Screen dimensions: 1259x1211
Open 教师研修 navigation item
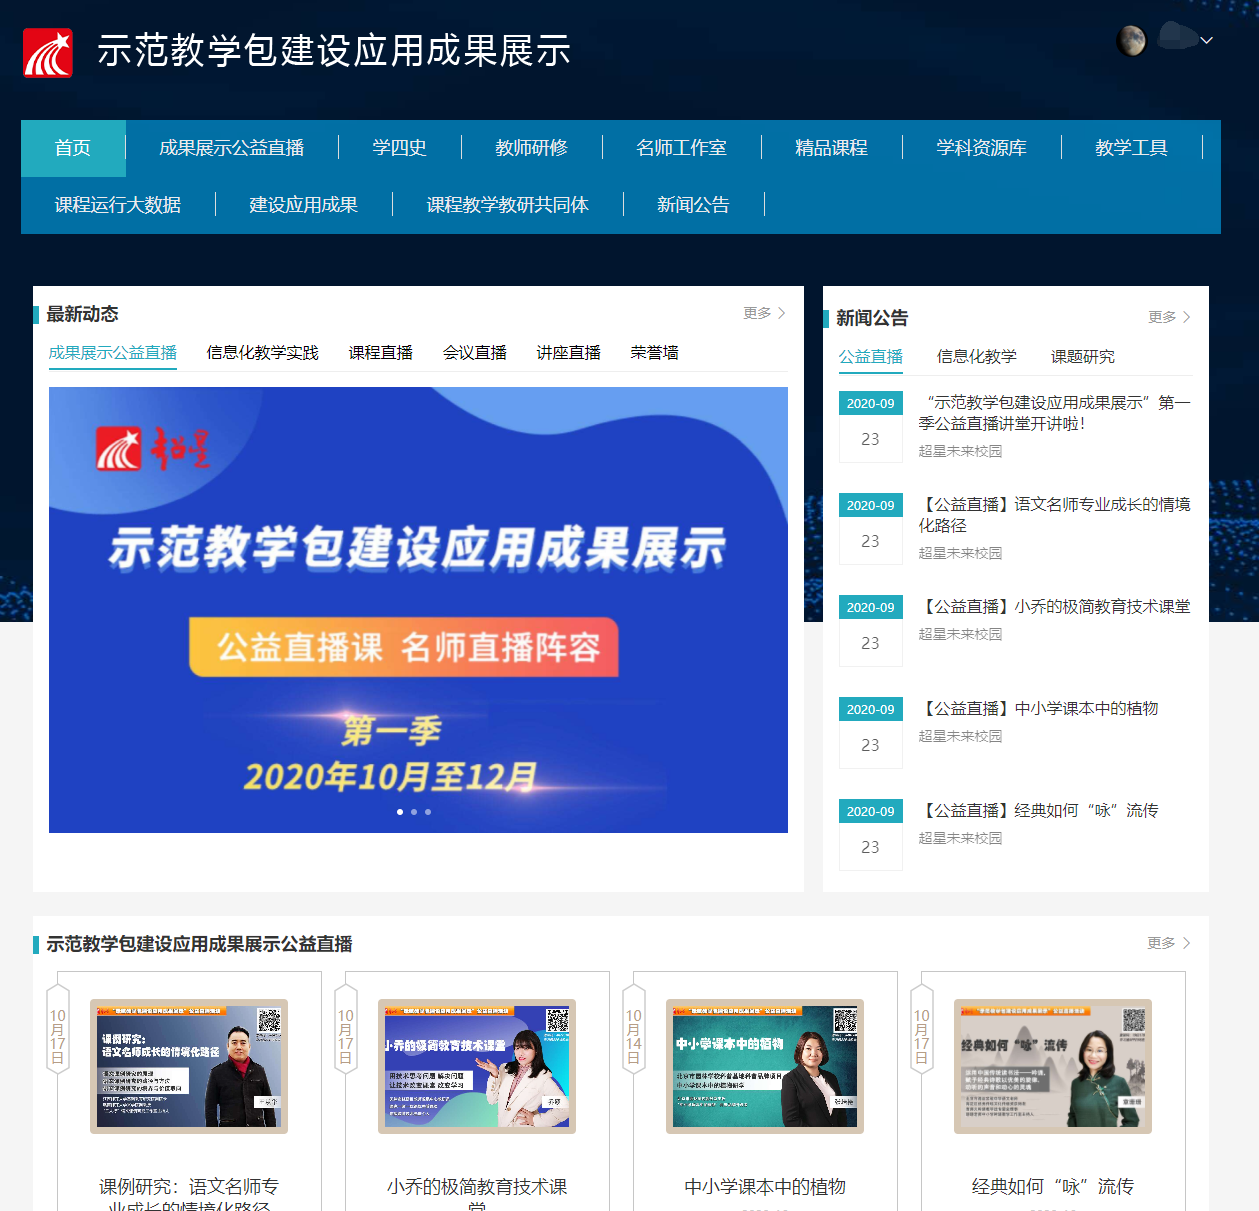[531, 148]
